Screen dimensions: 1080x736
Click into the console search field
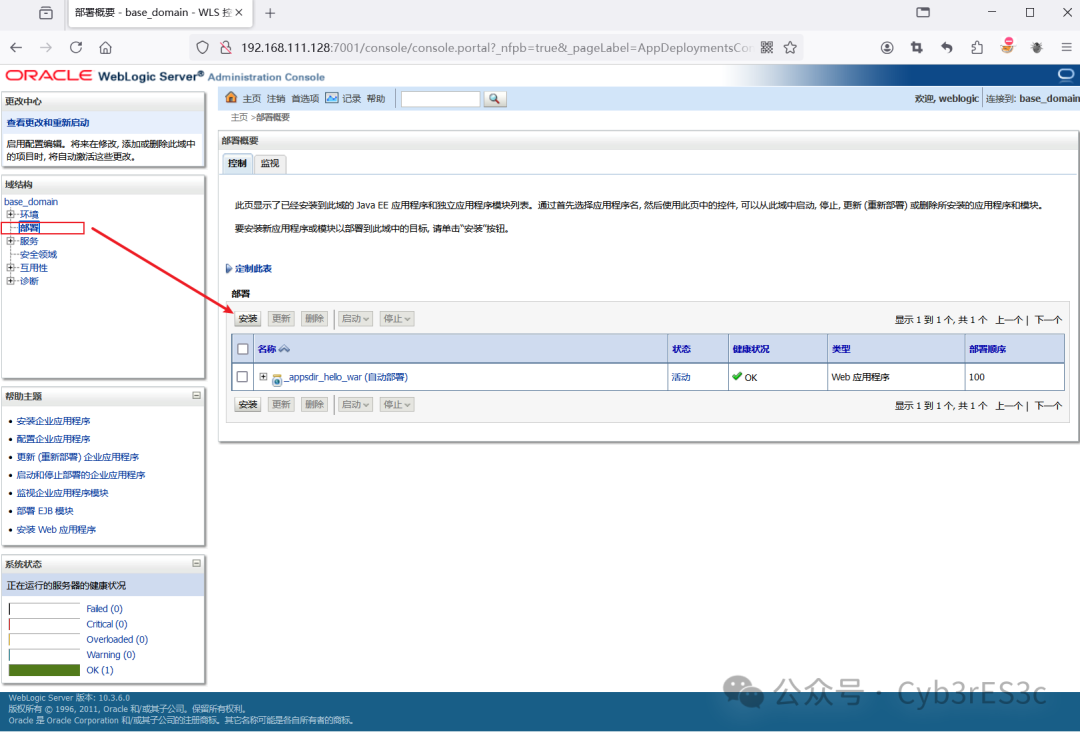point(440,99)
